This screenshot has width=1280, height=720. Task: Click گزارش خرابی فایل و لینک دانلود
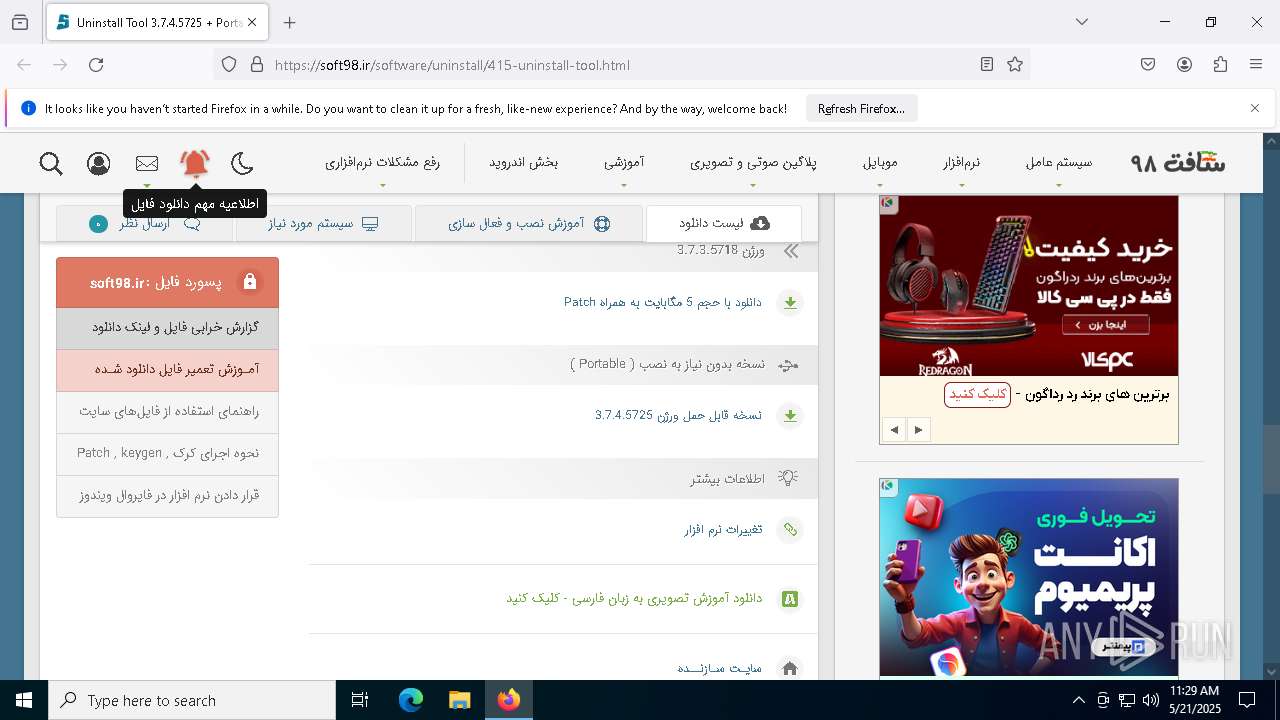pyautogui.click(x=167, y=328)
